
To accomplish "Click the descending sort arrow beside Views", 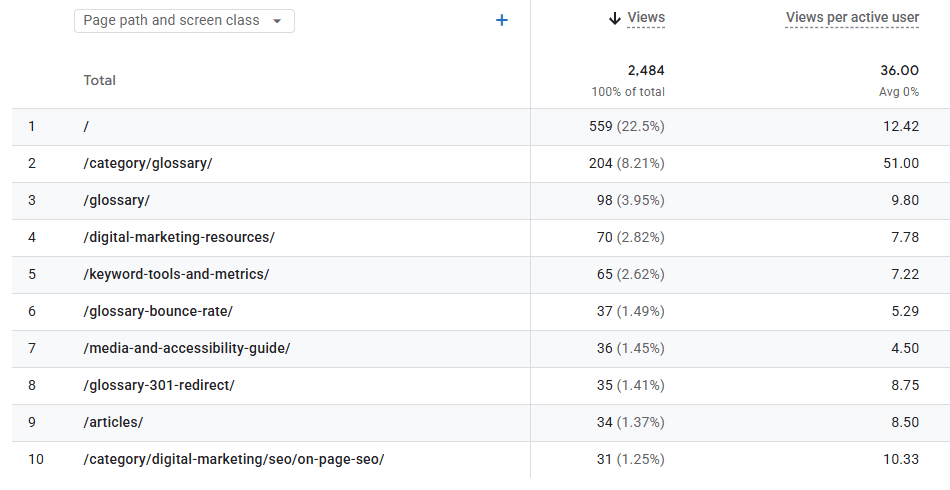I will coord(614,18).
